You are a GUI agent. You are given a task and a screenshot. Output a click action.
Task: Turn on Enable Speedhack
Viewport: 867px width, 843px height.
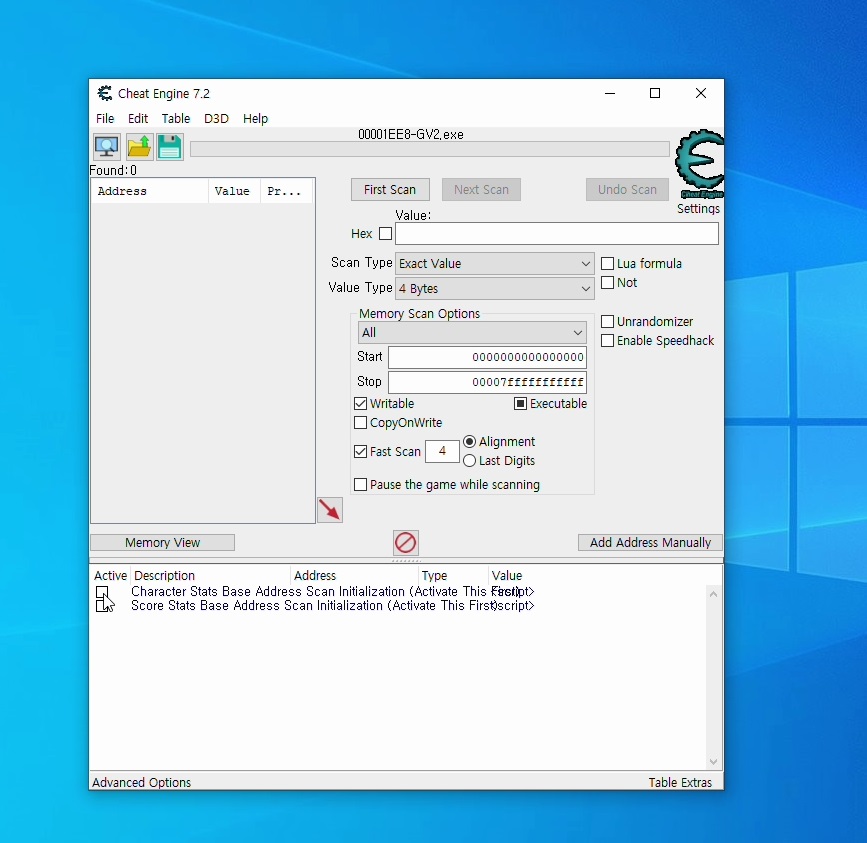(607, 341)
